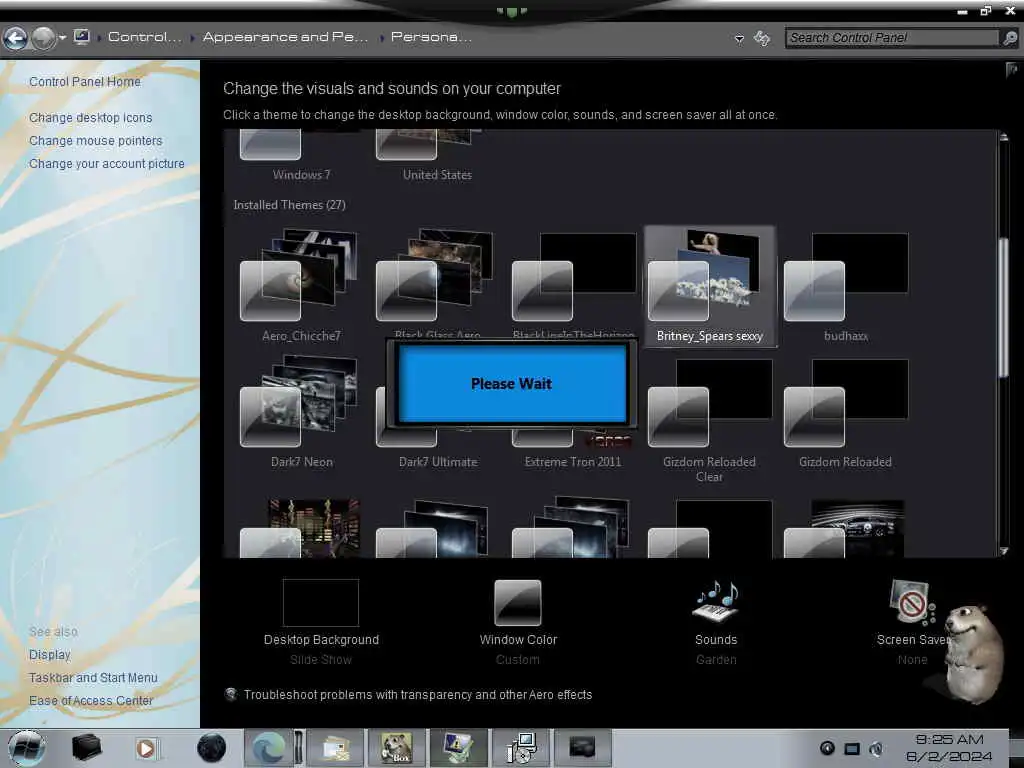Select the BlackLineInTheHorizon theme thumbnail
1024x768 pixels.
click(x=573, y=277)
